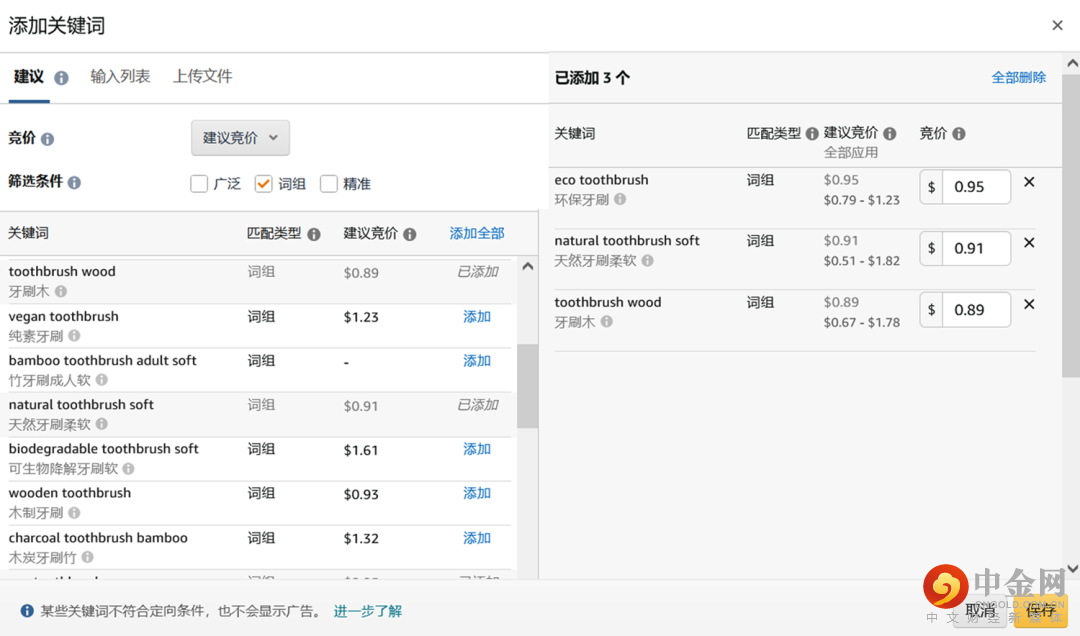Remove eco toothbrush keyword with X icon
This screenshot has height=636, width=1080.
pos(1029,182)
